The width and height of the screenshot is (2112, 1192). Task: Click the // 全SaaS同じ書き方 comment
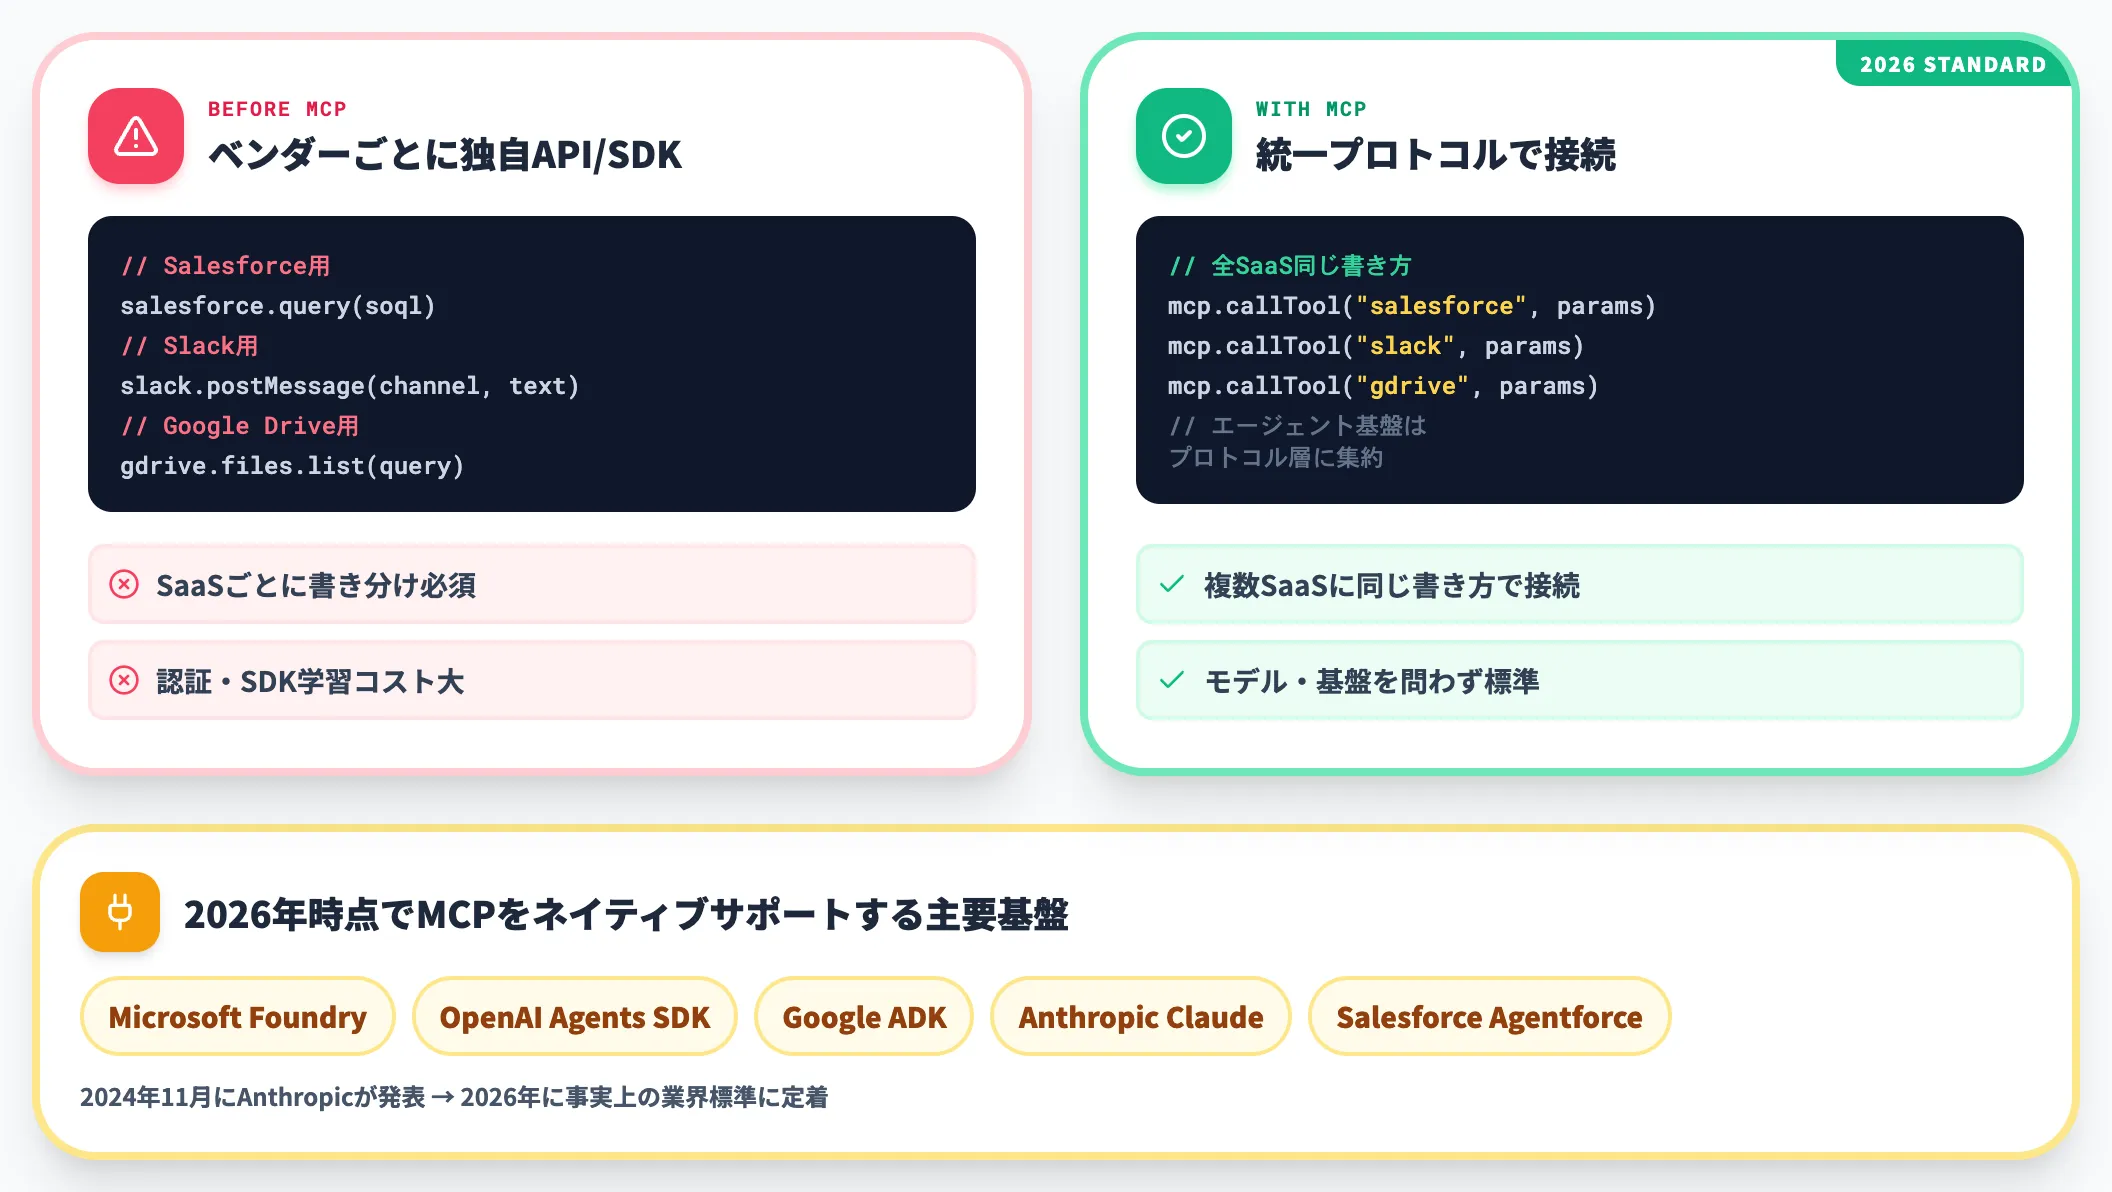click(x=1290, y=266)
